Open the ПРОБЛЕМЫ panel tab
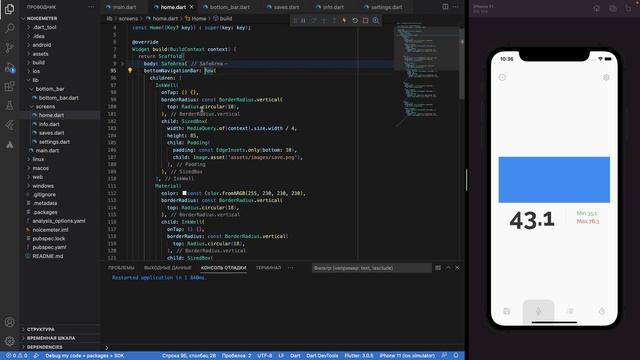 tap(121, 268)
